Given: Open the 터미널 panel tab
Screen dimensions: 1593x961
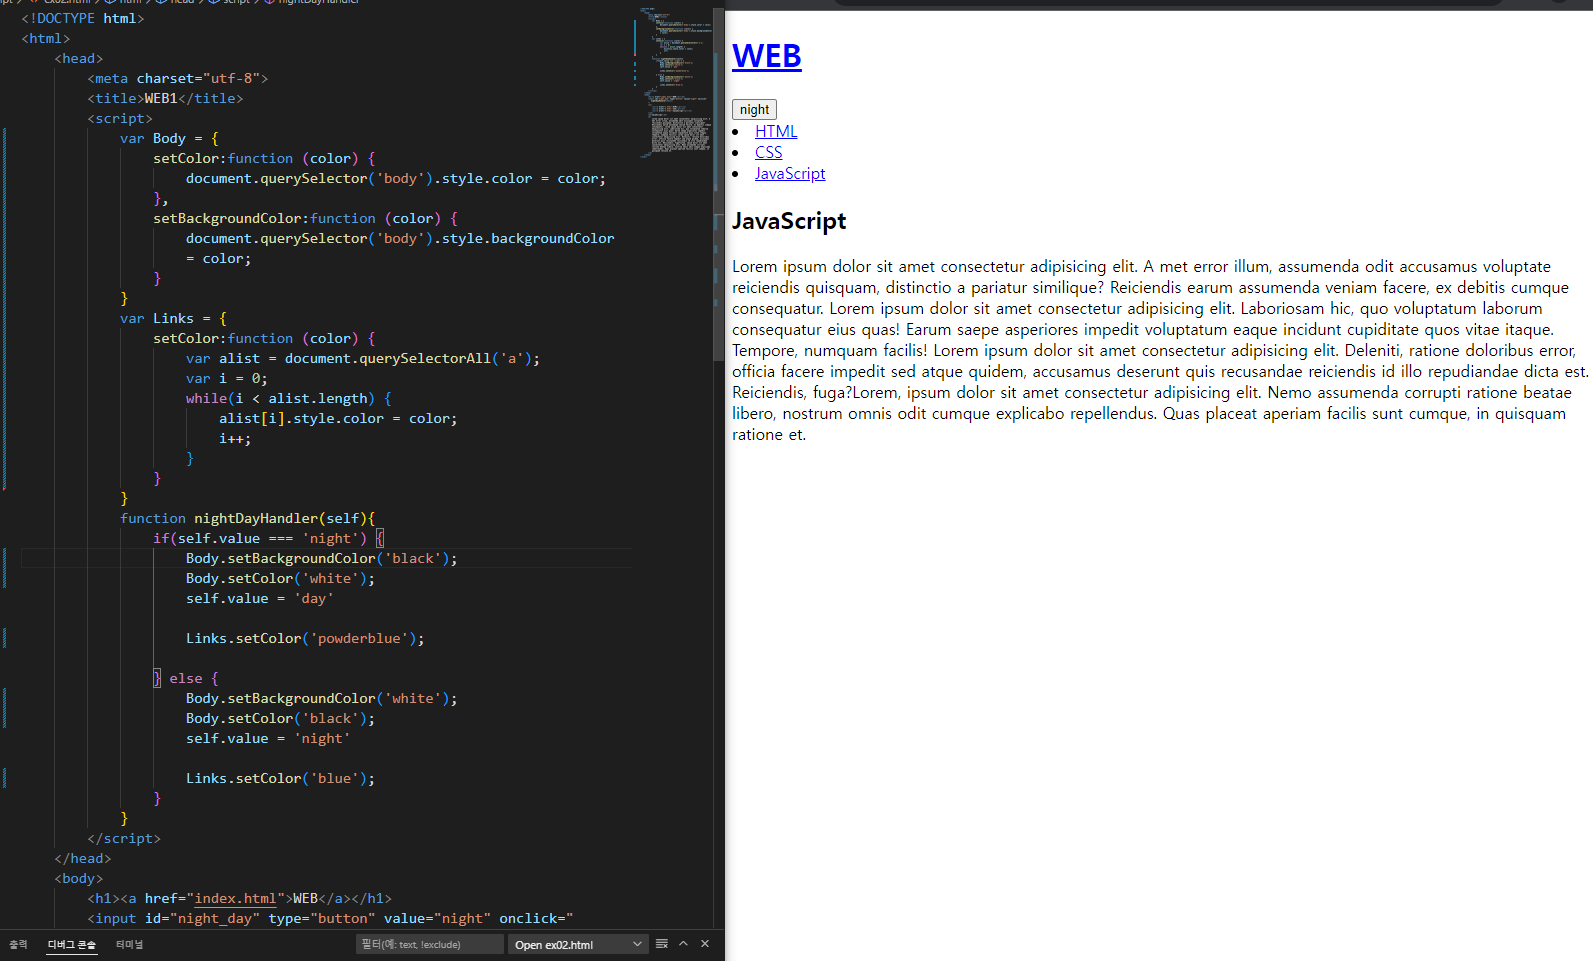Looking at the screenshot, I should point(129,944).
